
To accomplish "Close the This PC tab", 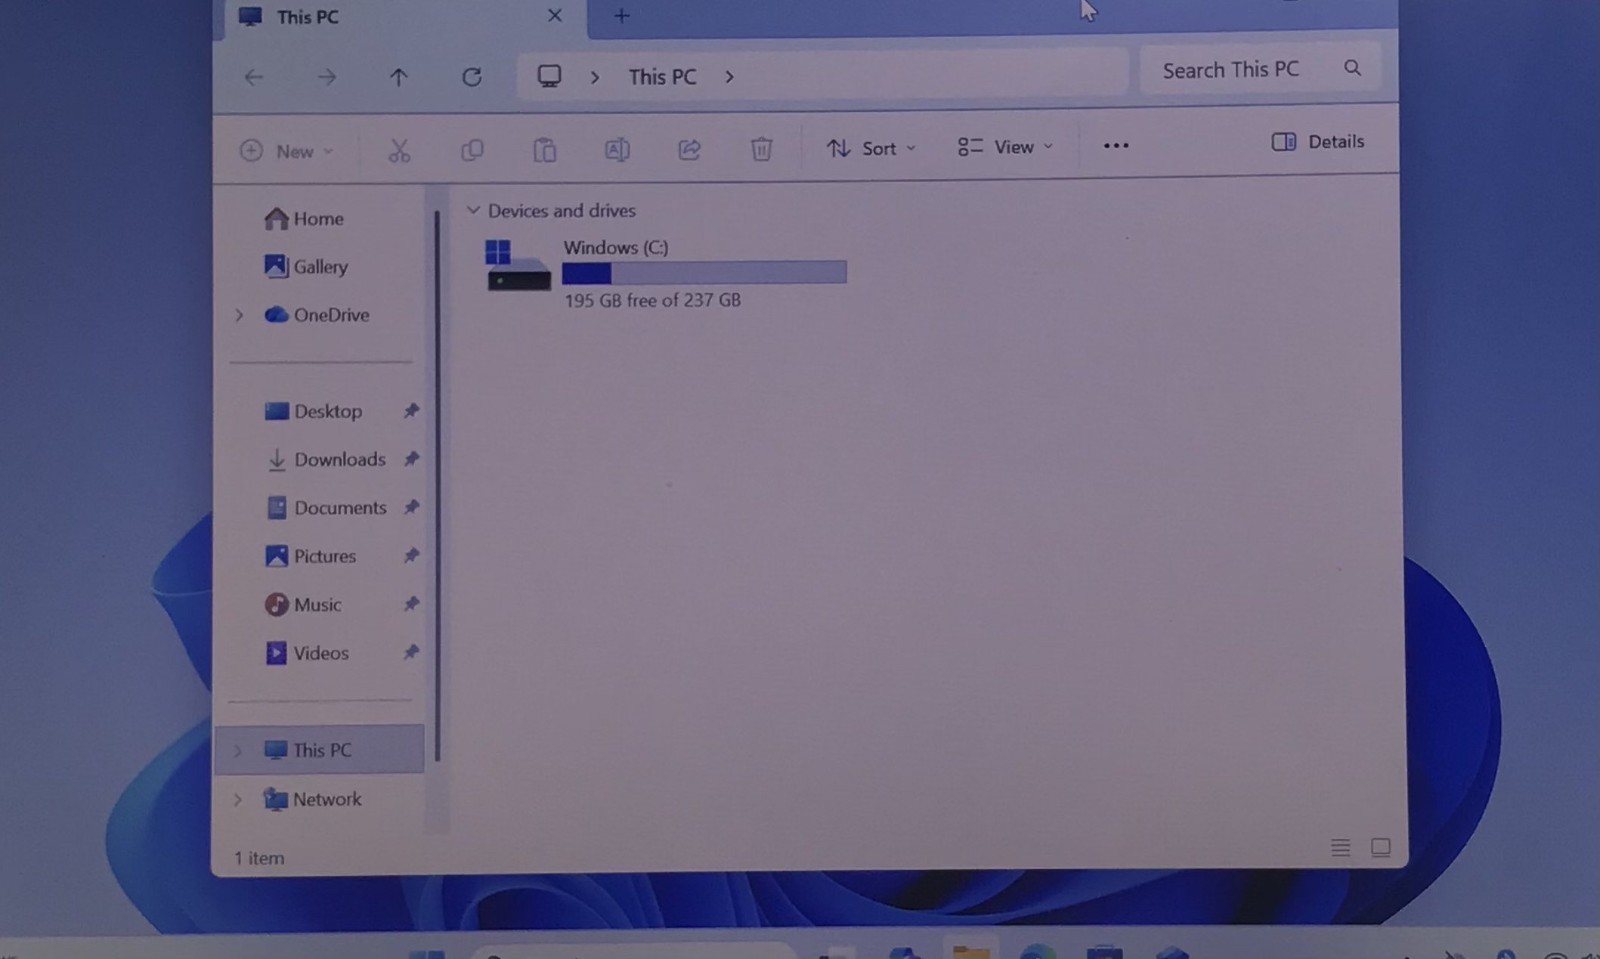I will 555,16.
